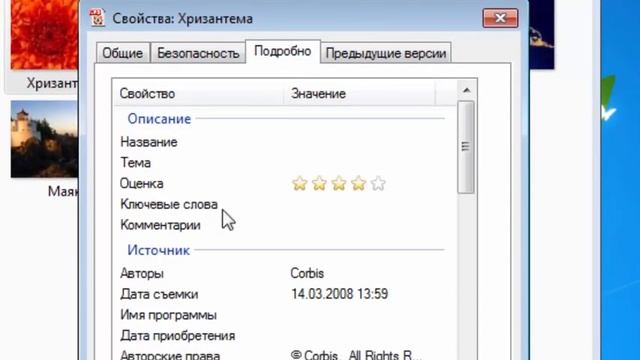Close the Свойства: Хризантема dialog
Image resolution: width=640 pixels, height=360 pixels.
tap(500, 18)
